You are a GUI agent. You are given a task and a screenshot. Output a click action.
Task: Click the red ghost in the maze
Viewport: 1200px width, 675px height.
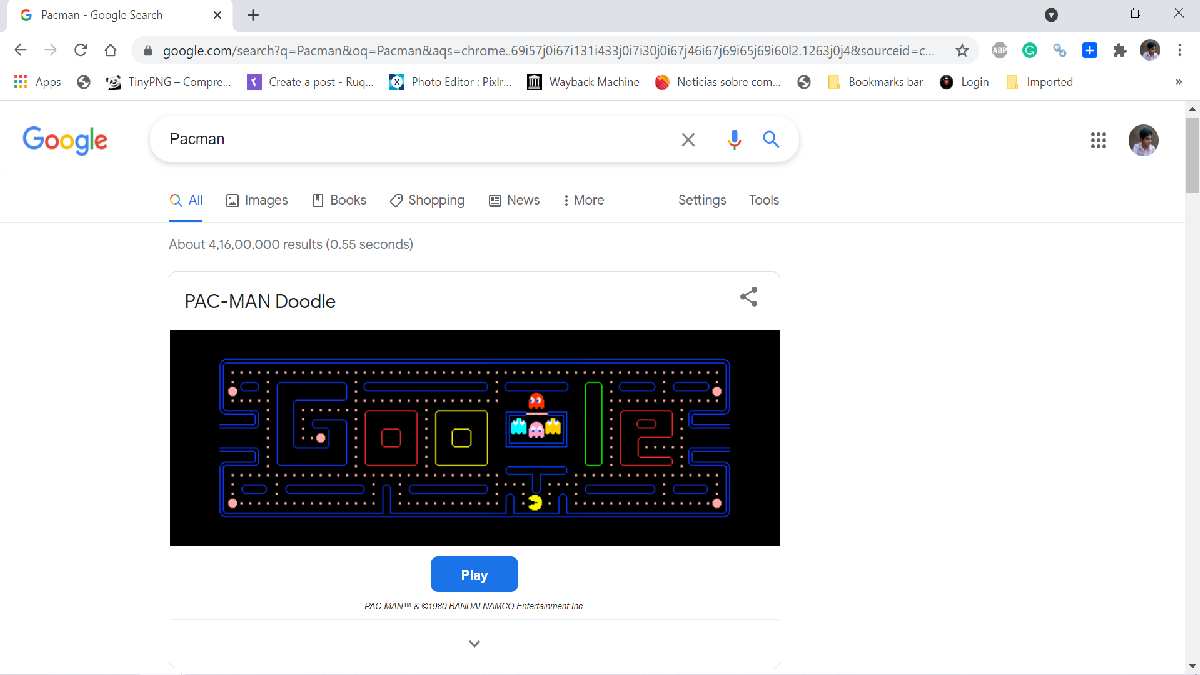[536, 402]
